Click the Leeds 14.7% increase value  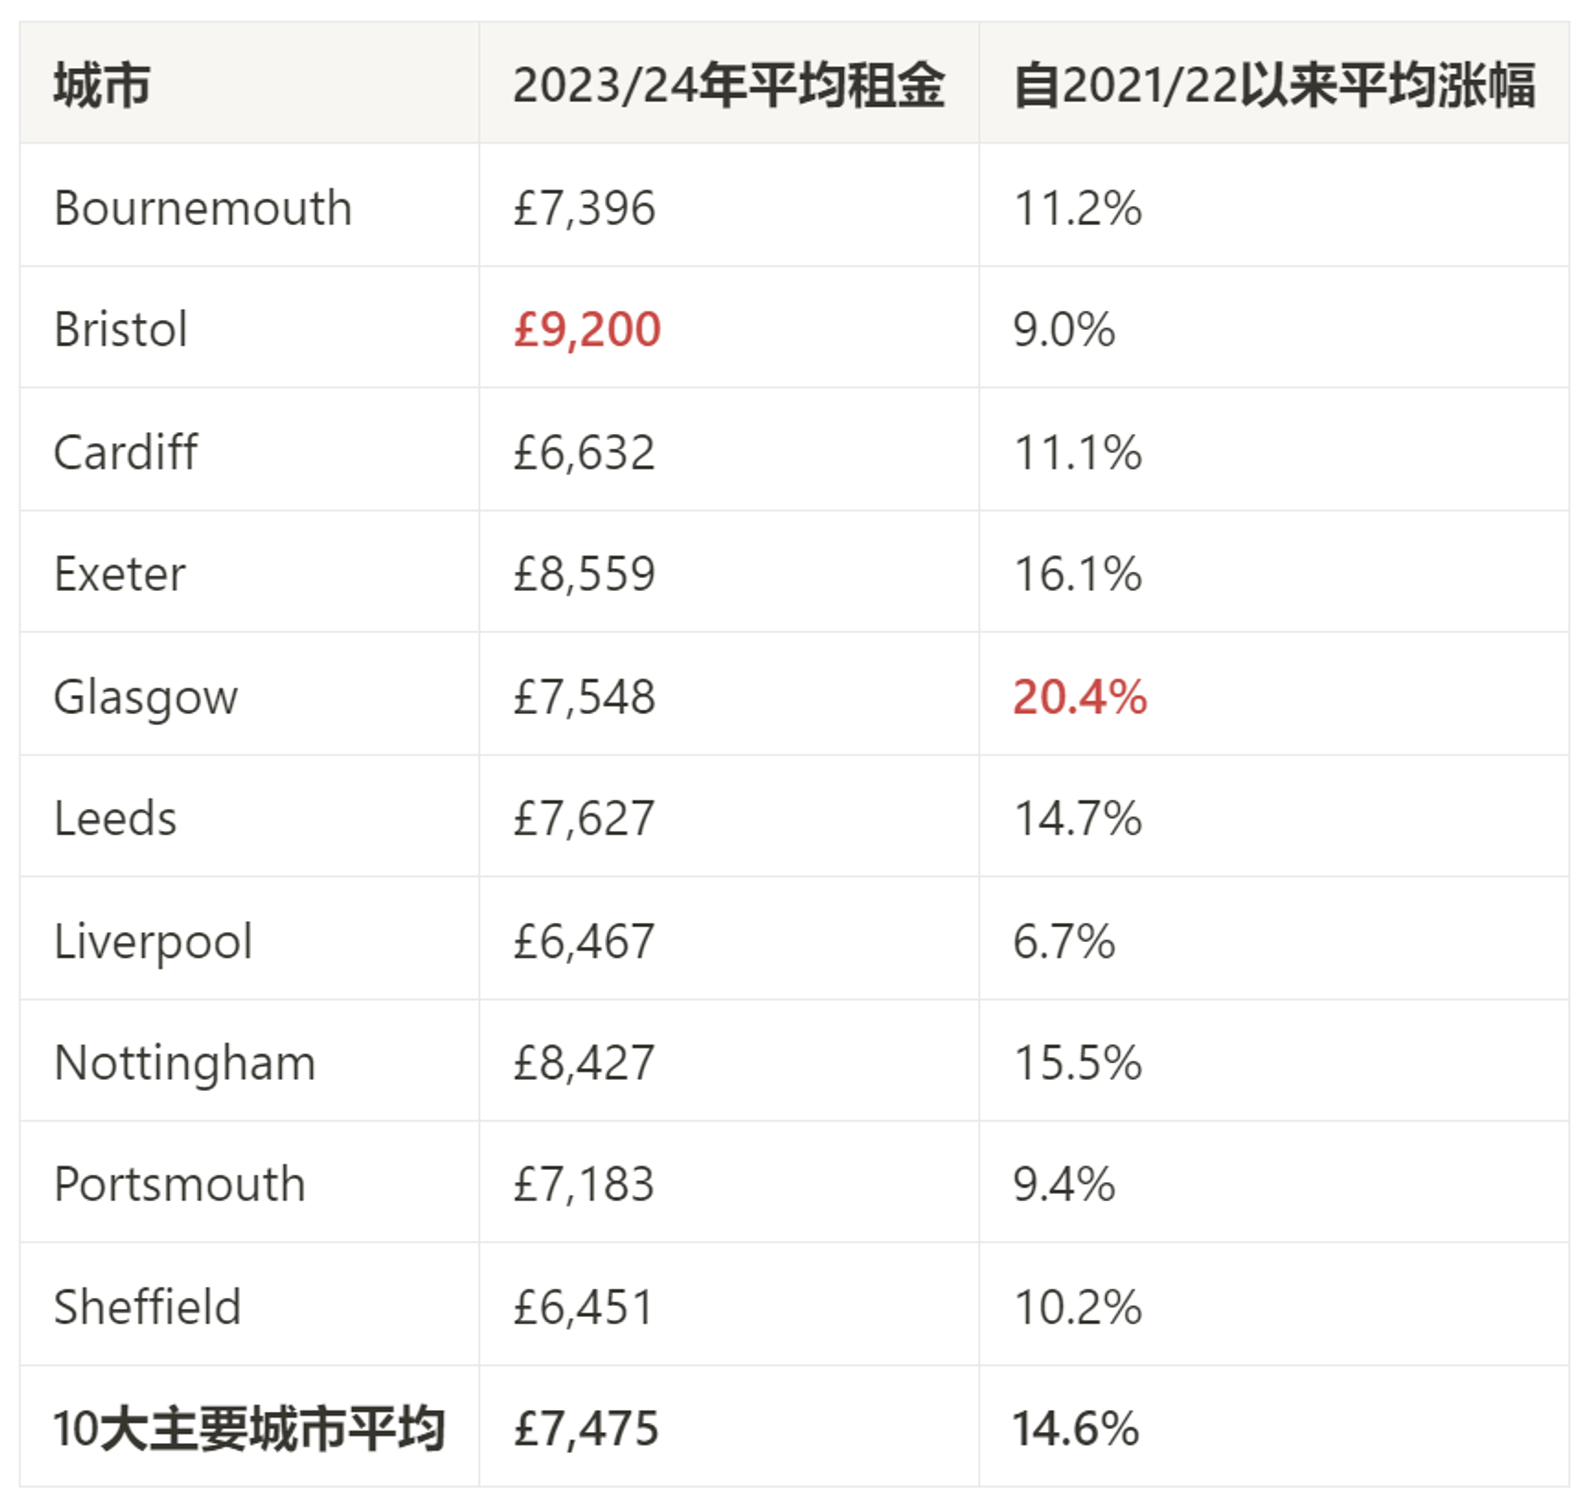pyautogui.click(x=1077, y=819)
